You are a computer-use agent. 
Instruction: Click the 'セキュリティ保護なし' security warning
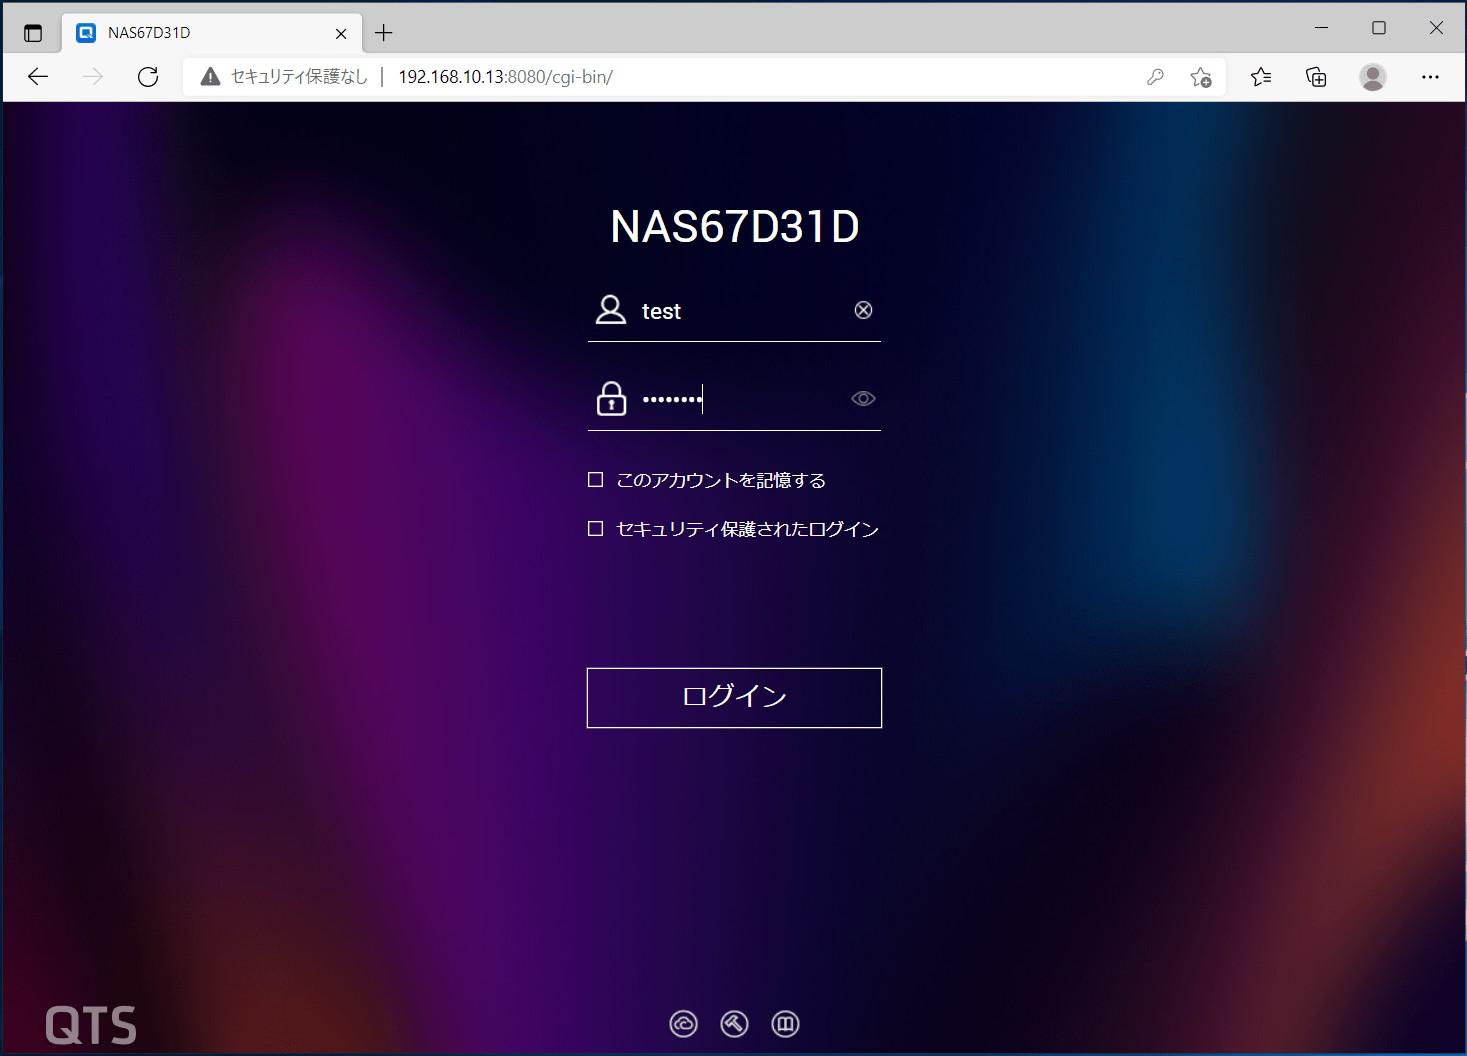(x=284, y=77)
